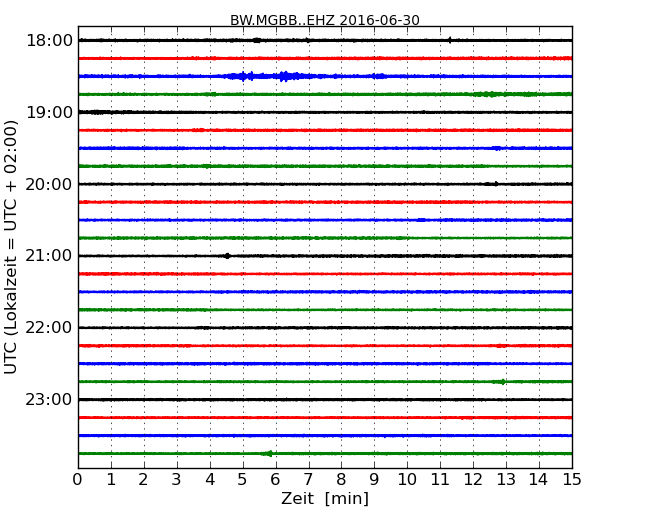Viewport: 650px width, 520px height.
Task: Select the 19:00 y-axis tick label
Action: click(49, 112)
